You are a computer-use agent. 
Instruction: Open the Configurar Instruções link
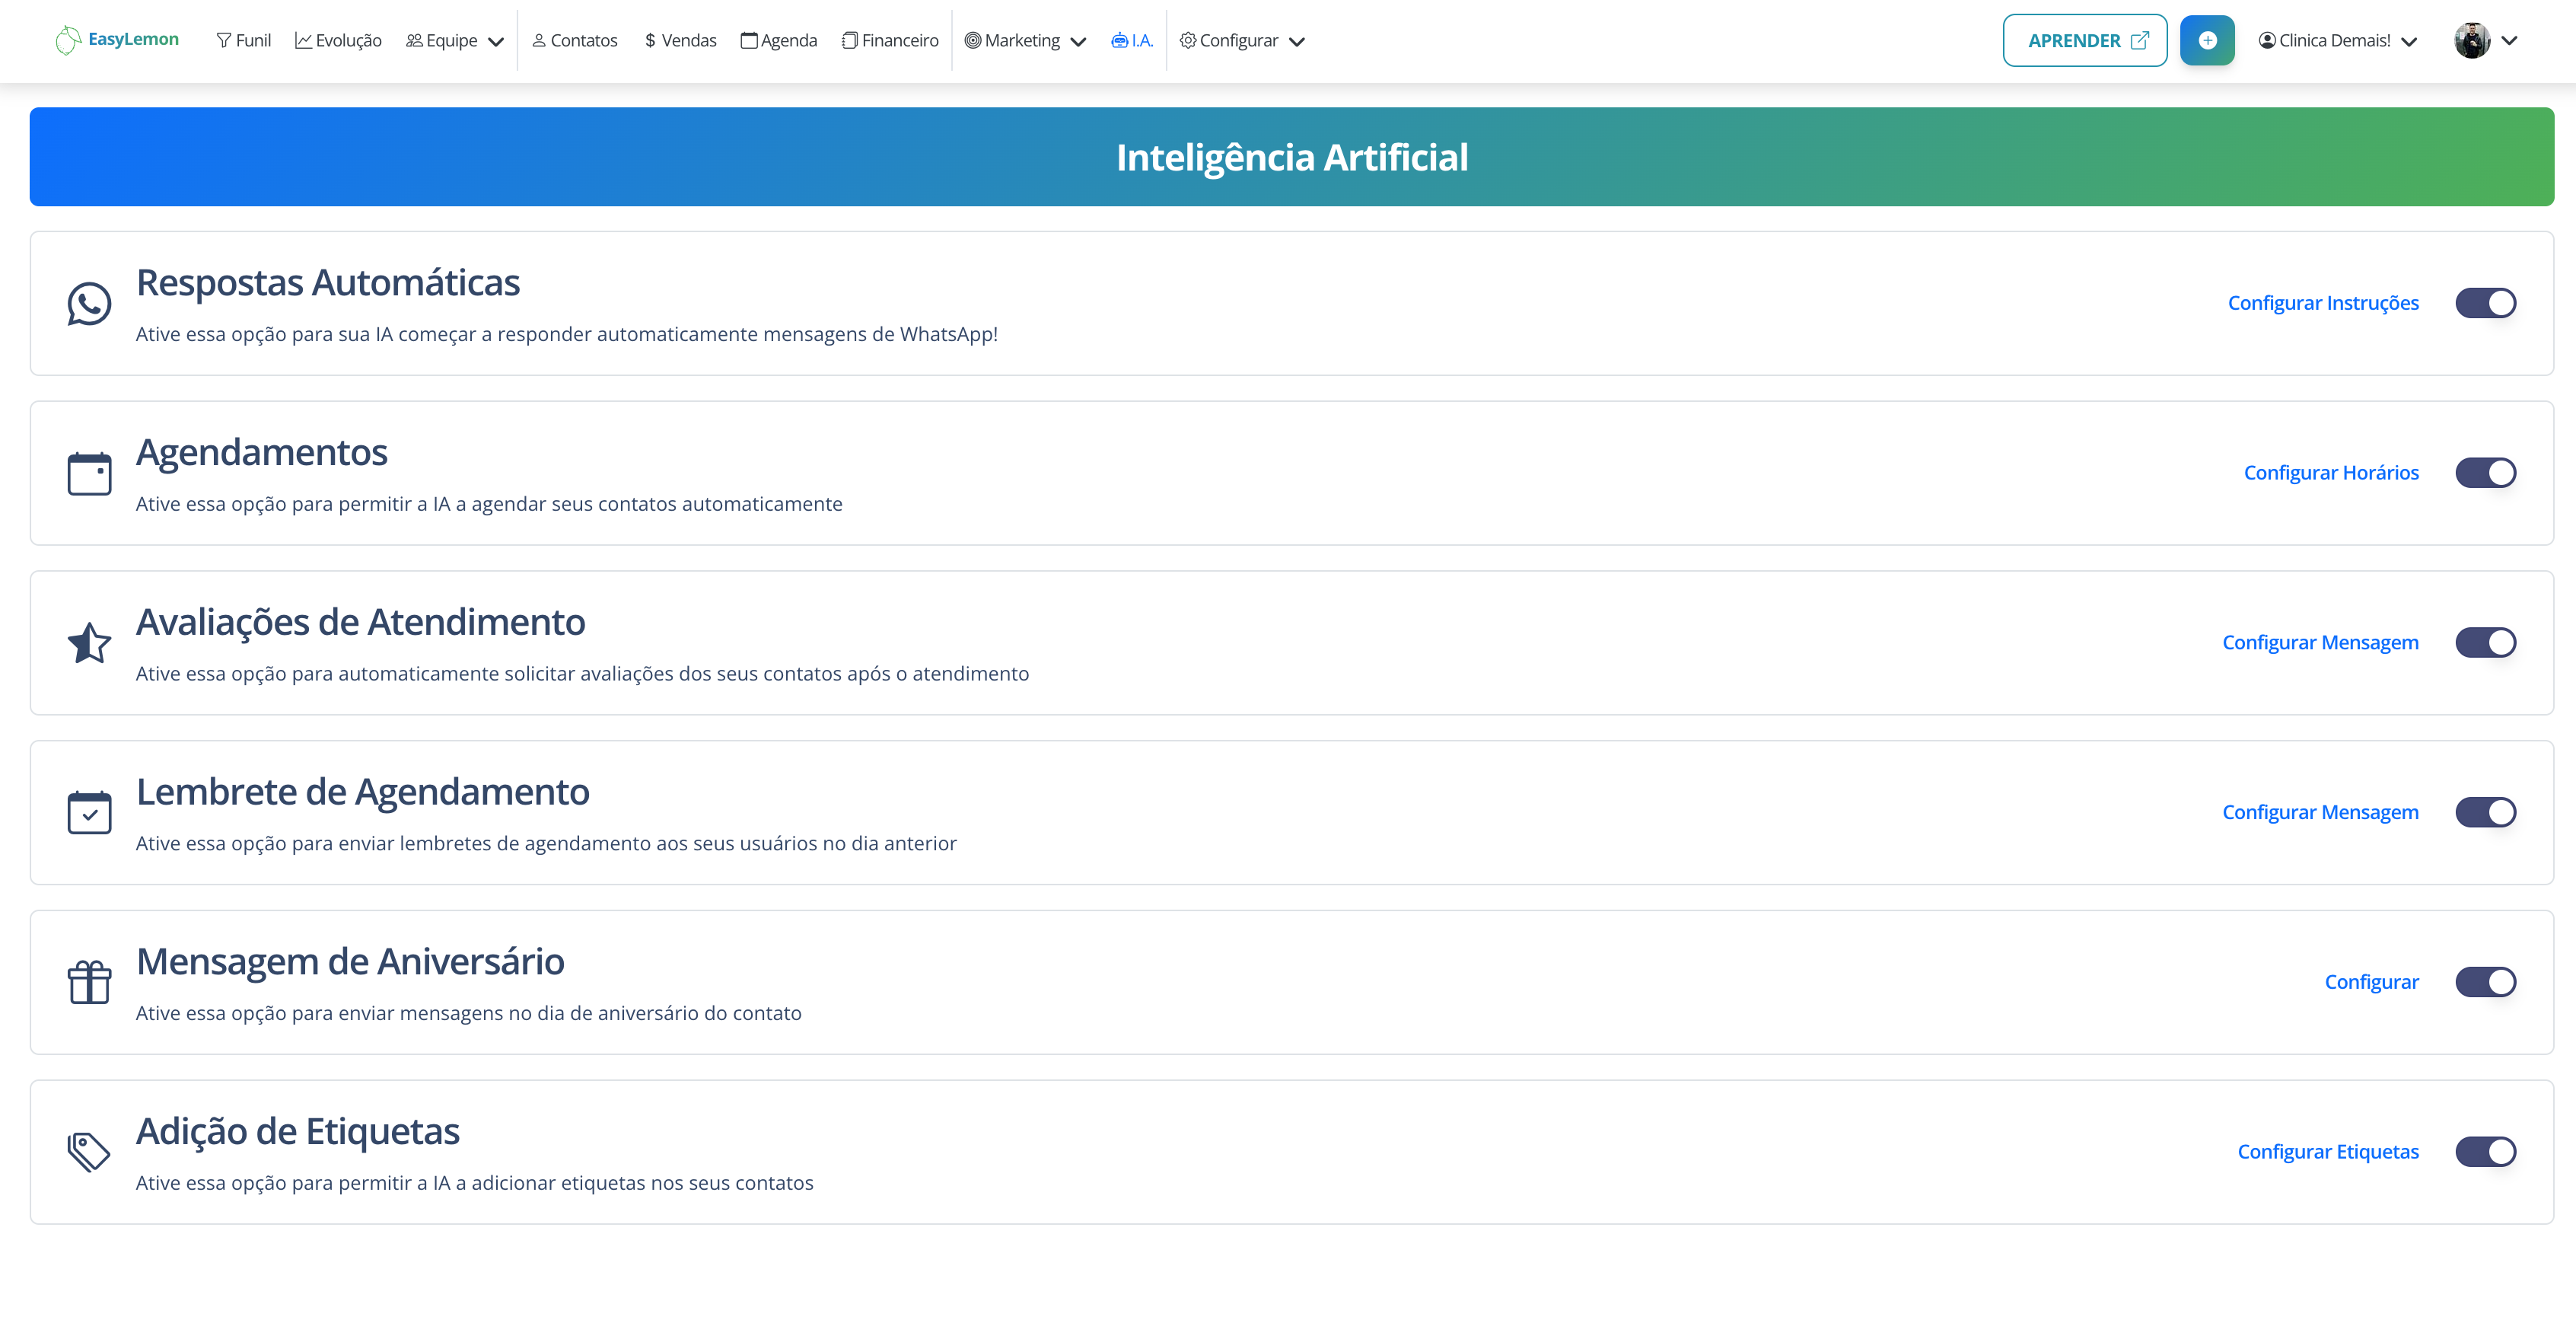click(2322, 303)
